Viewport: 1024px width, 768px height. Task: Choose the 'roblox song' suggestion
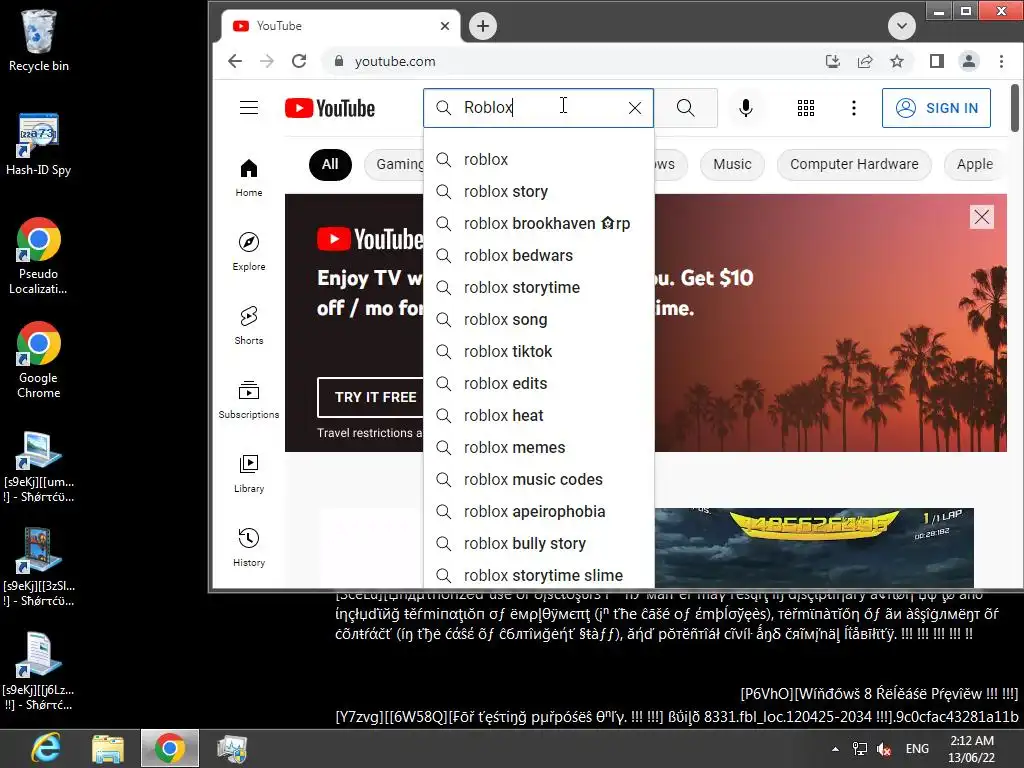pos(539,319)
